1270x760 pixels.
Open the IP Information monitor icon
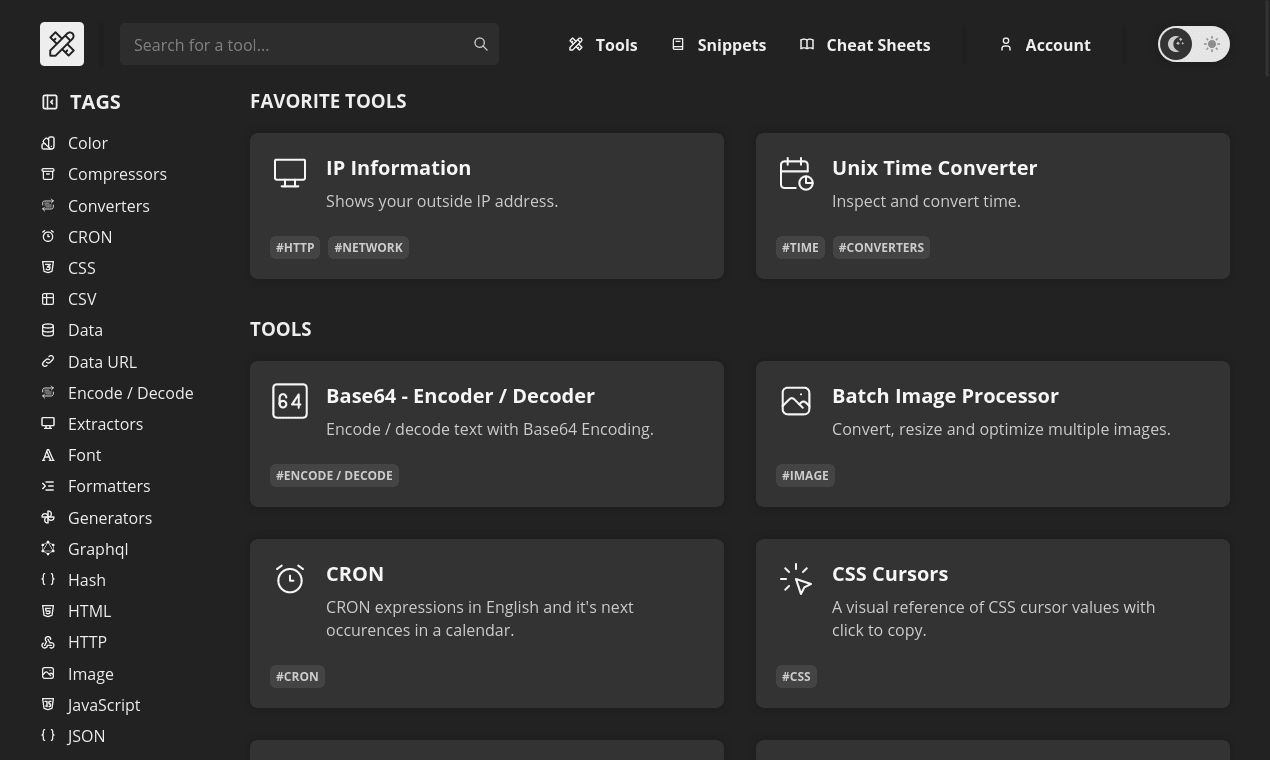290,173
